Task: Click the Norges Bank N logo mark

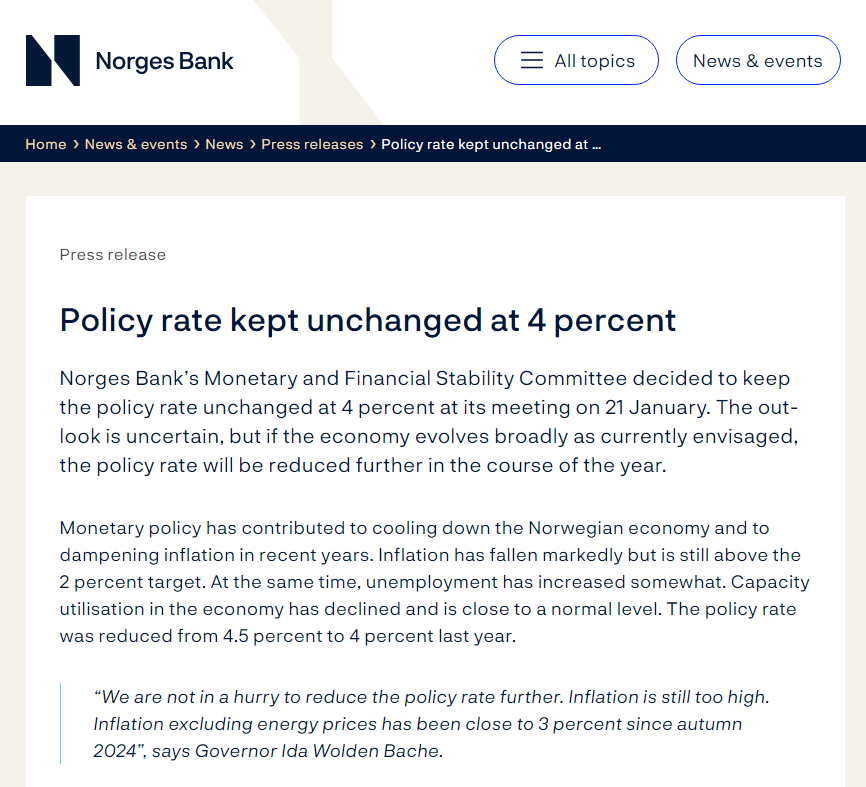Action: pos(52,60)
